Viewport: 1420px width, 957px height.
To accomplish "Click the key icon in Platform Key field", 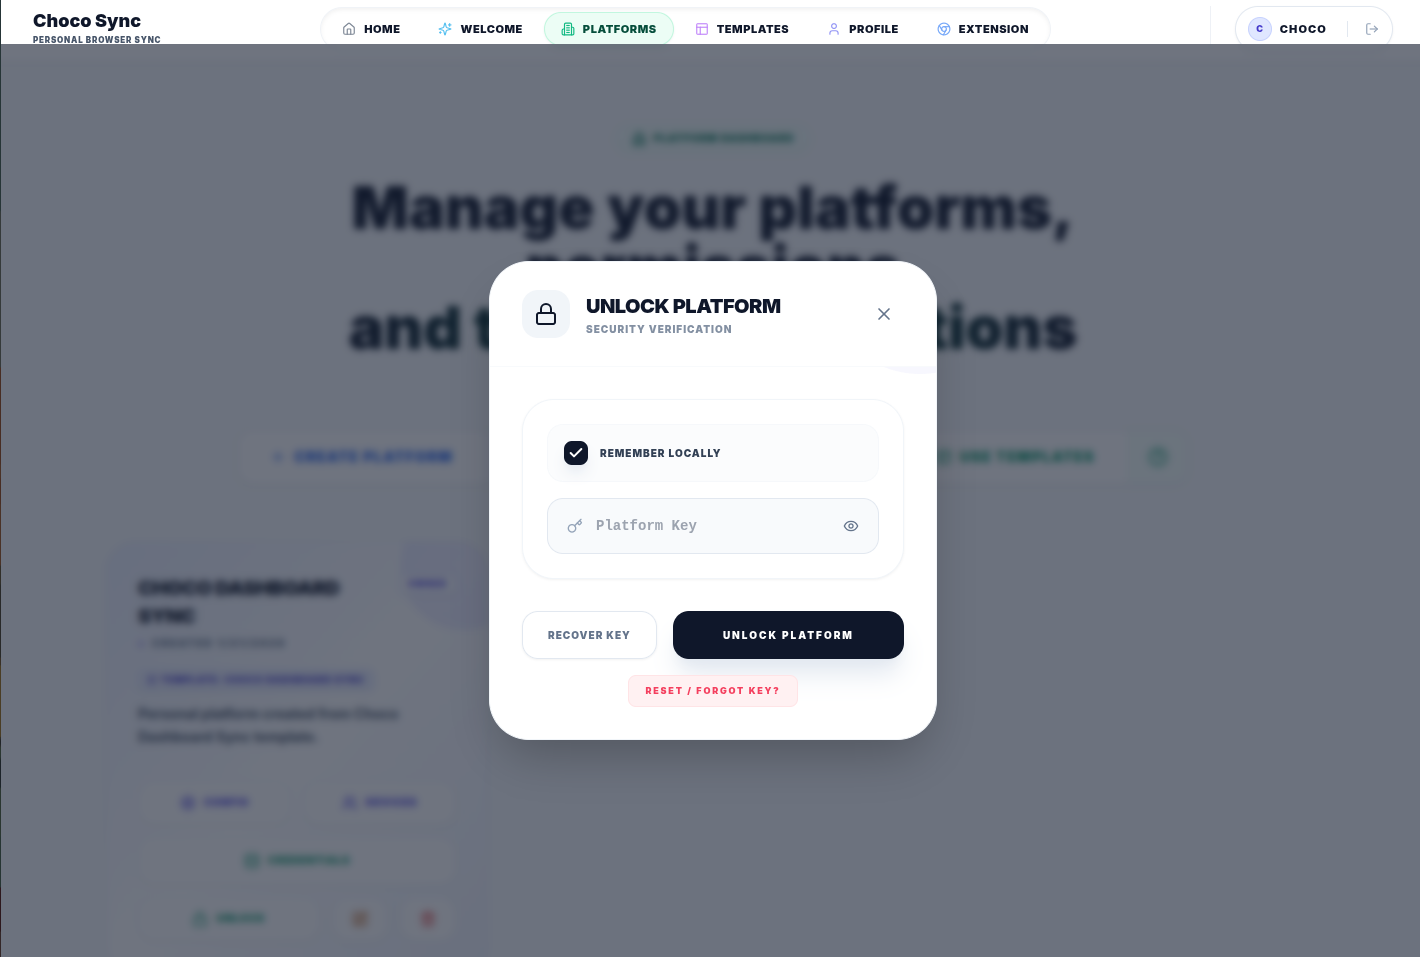I will click(x=575, y=526).
